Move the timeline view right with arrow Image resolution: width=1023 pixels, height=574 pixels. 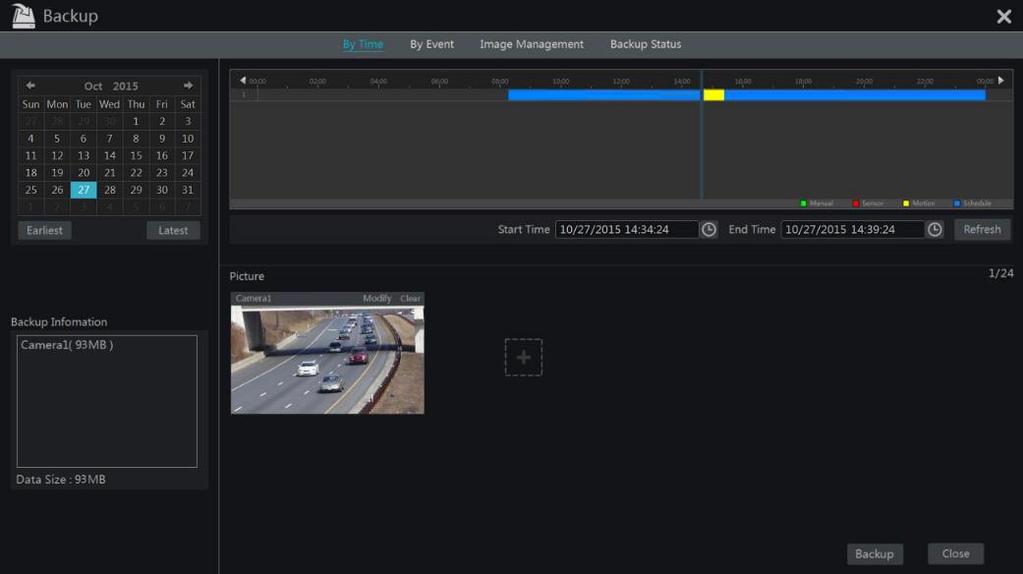tap(1001, 80)
